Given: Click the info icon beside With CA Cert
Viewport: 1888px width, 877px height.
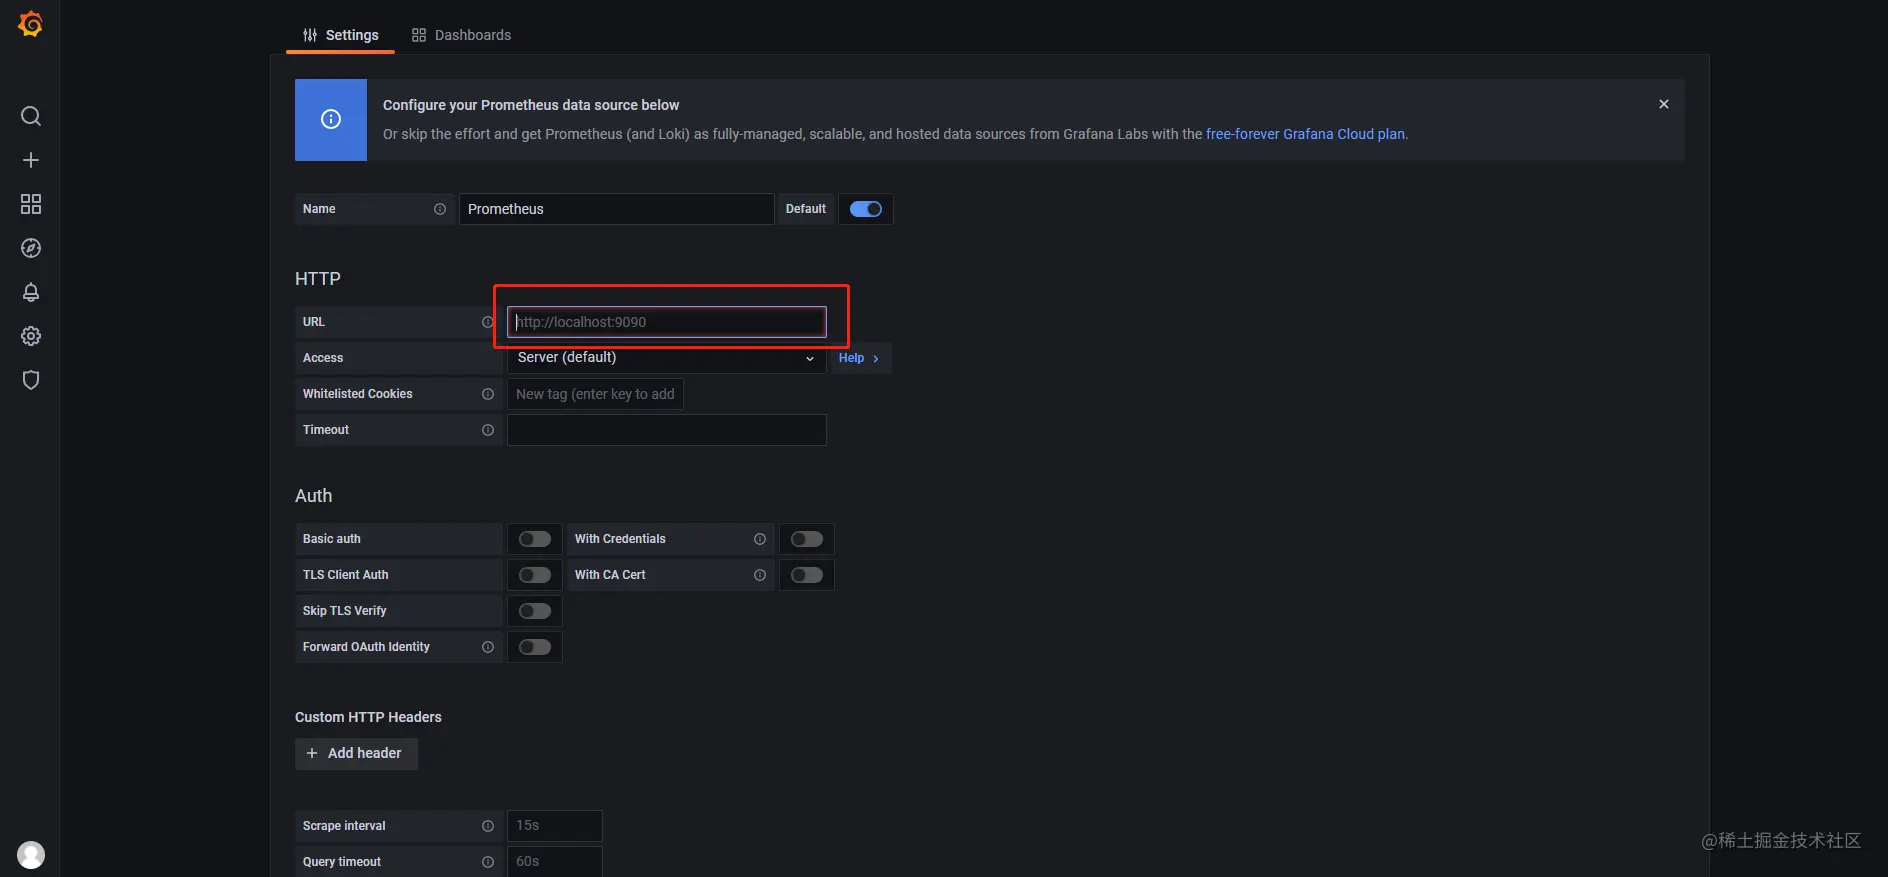Looking at the screenshot, I should point(760,575).
